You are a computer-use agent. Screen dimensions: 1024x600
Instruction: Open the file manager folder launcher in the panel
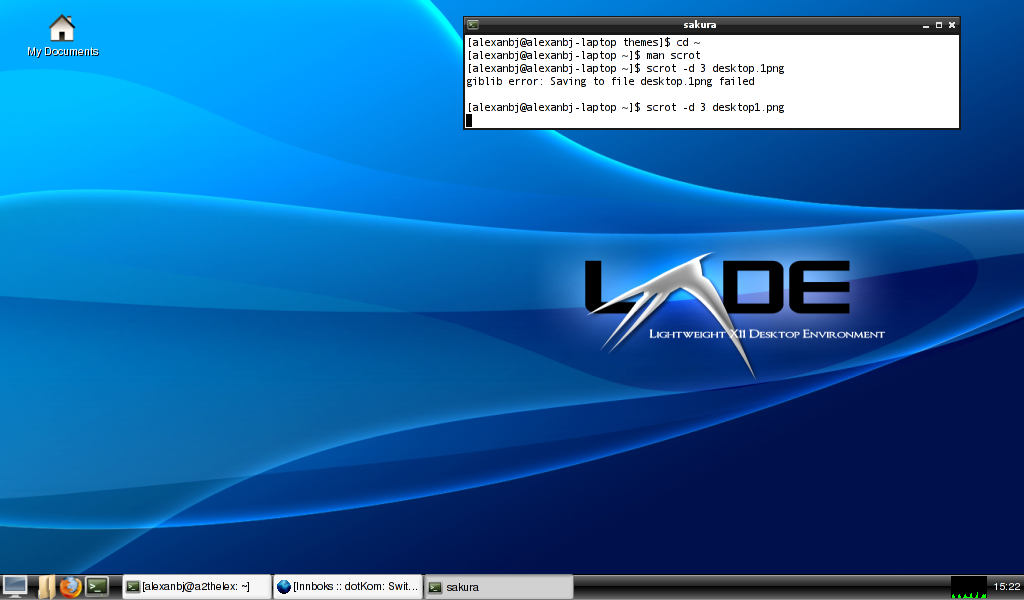(46, 586)
